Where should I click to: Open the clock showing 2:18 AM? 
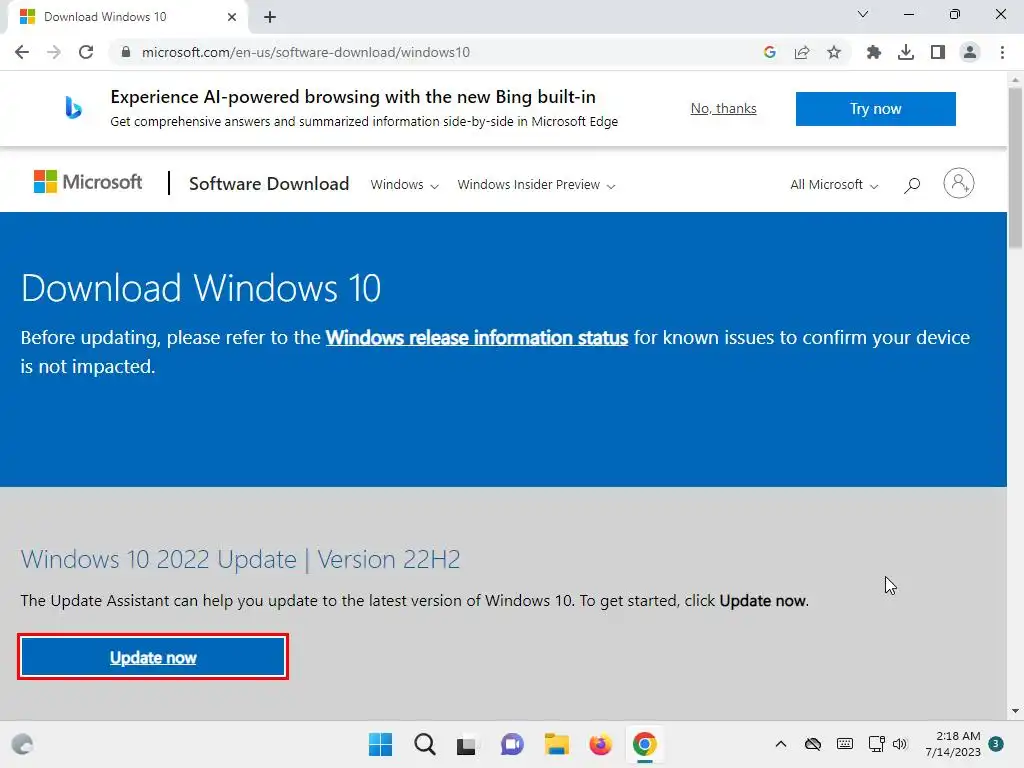click(x=953, y=744)
